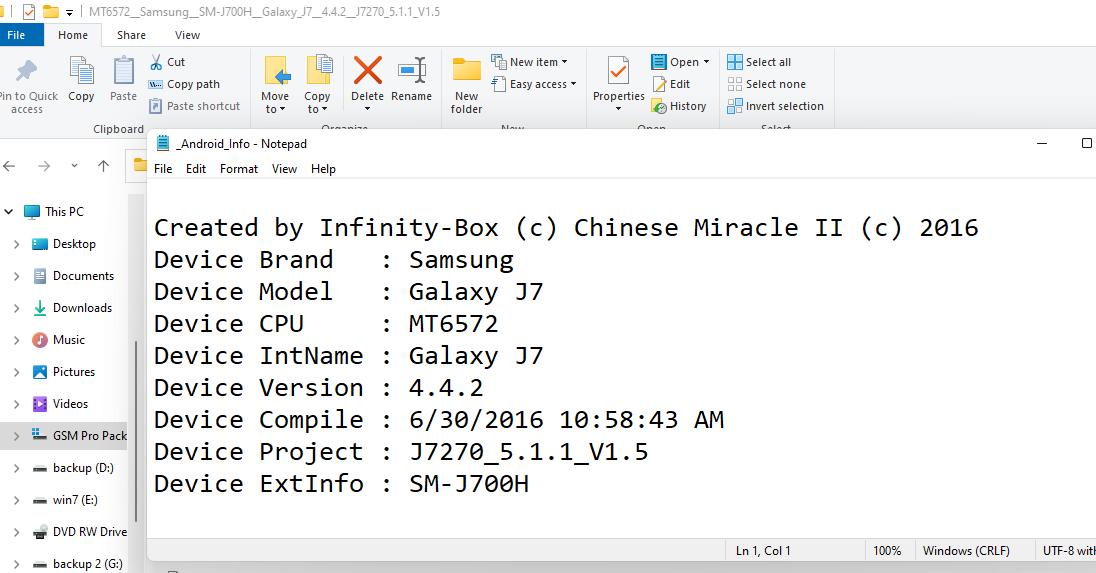Click the Select none icon
This screenshot has width=1096, height=573.
coord(735,85)
